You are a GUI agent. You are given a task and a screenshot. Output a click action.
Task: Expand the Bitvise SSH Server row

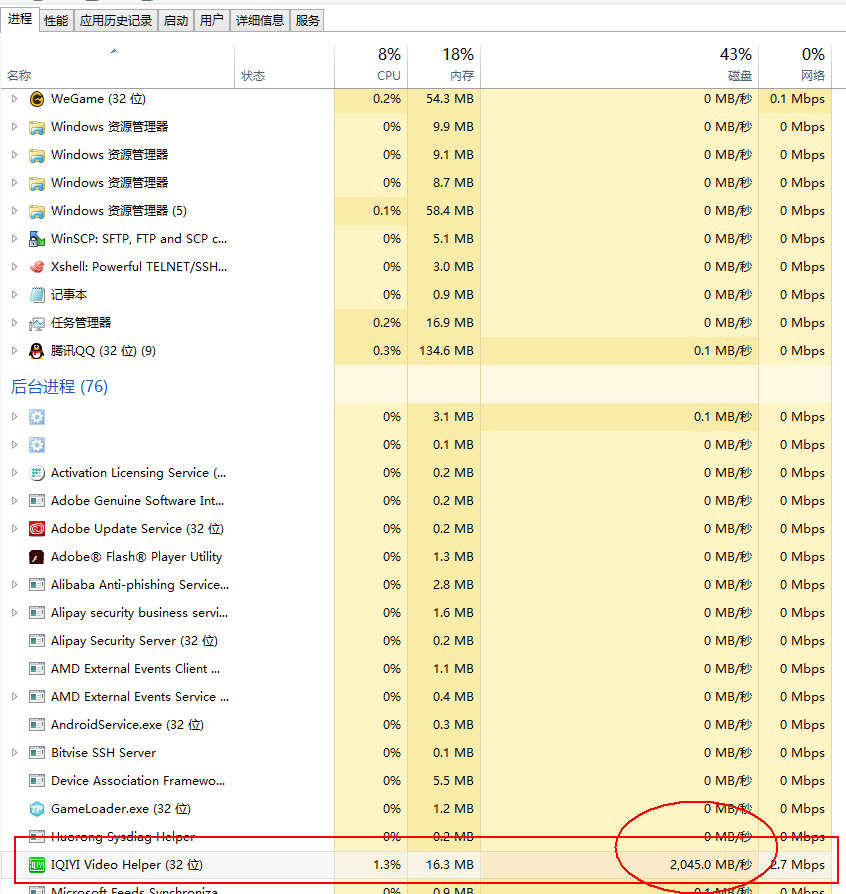[x=14, y=752]
